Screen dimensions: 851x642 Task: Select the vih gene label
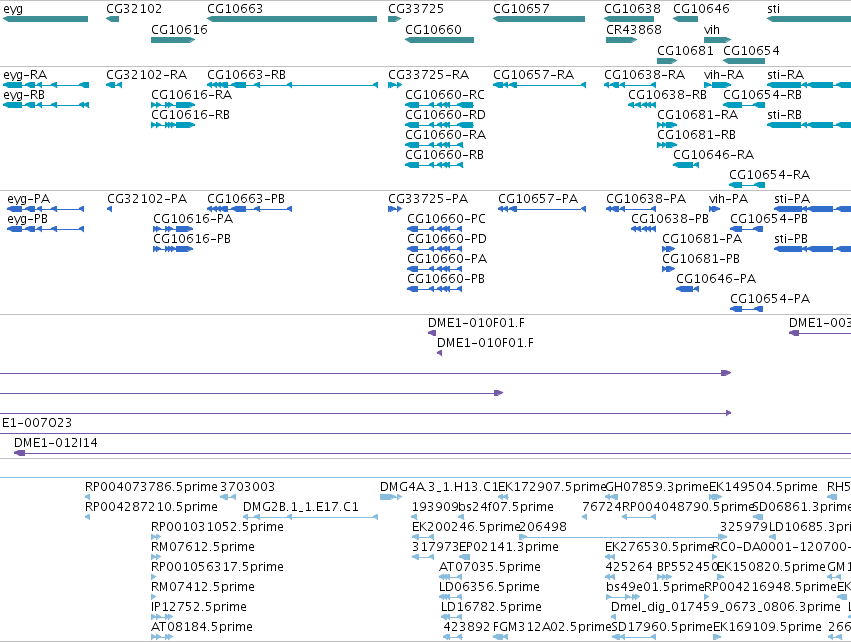coord(712,30)
